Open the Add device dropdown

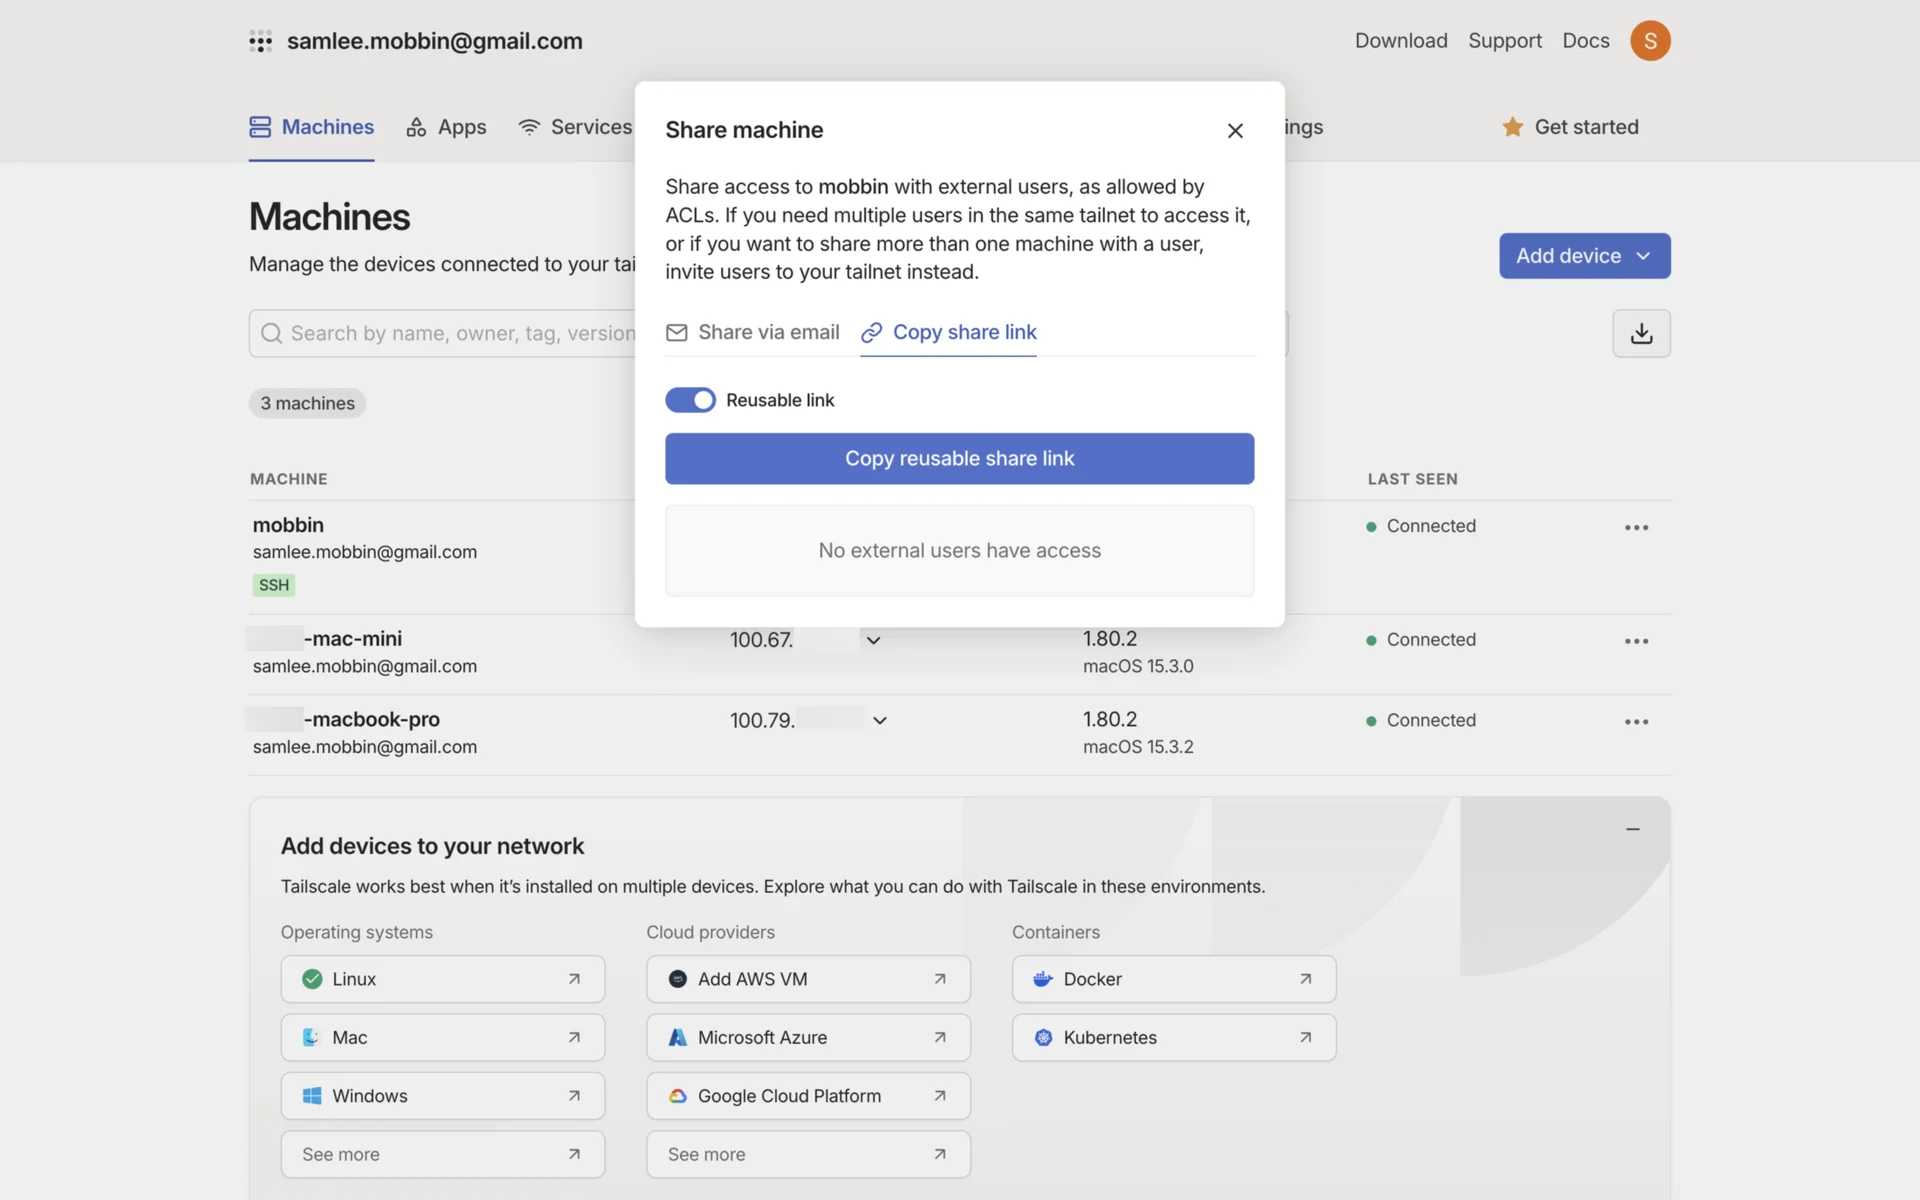1584,256
